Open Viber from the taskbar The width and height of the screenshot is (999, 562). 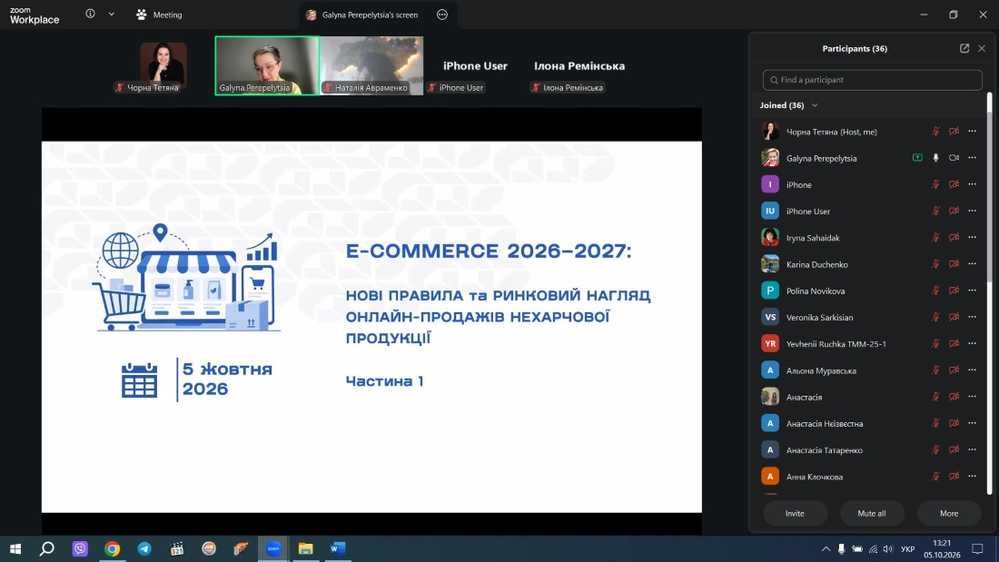coord(80,549)
